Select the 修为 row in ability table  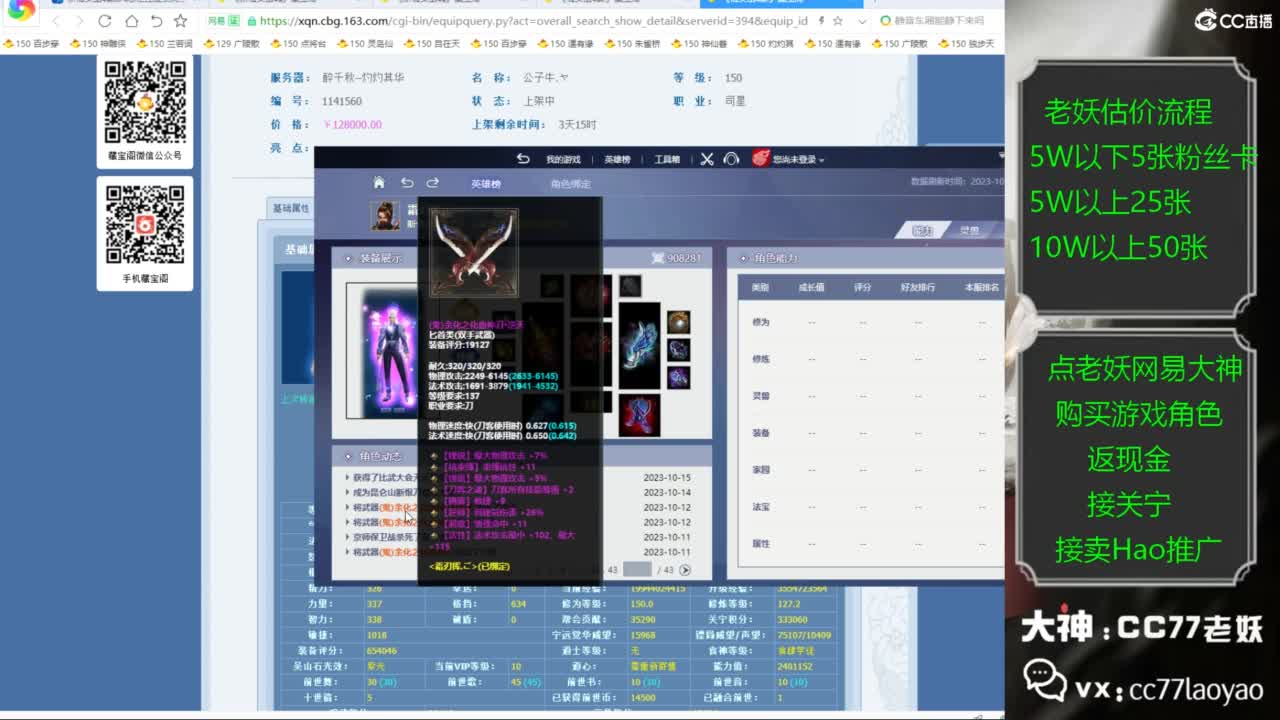(x=871, y=322)
